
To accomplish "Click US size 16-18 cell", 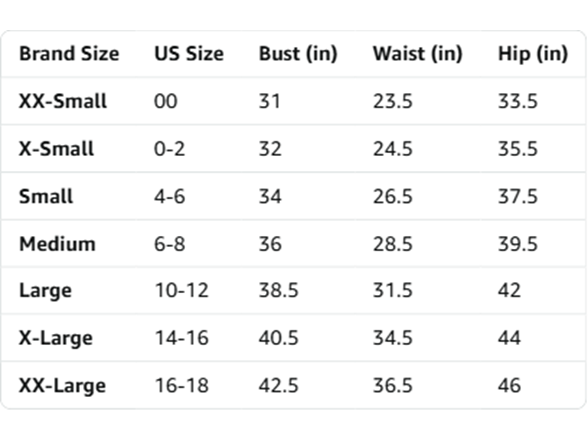I will pyautogui.click(x=182, y=386).
